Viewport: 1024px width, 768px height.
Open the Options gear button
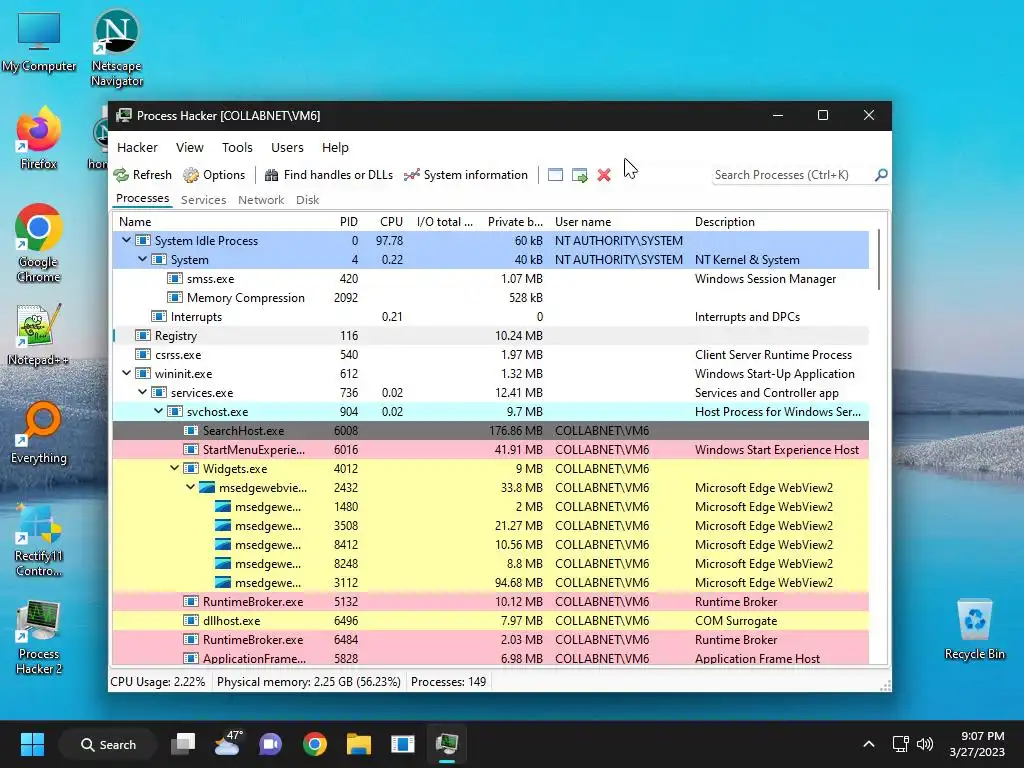pyautogui.click(x=214, y=175)
